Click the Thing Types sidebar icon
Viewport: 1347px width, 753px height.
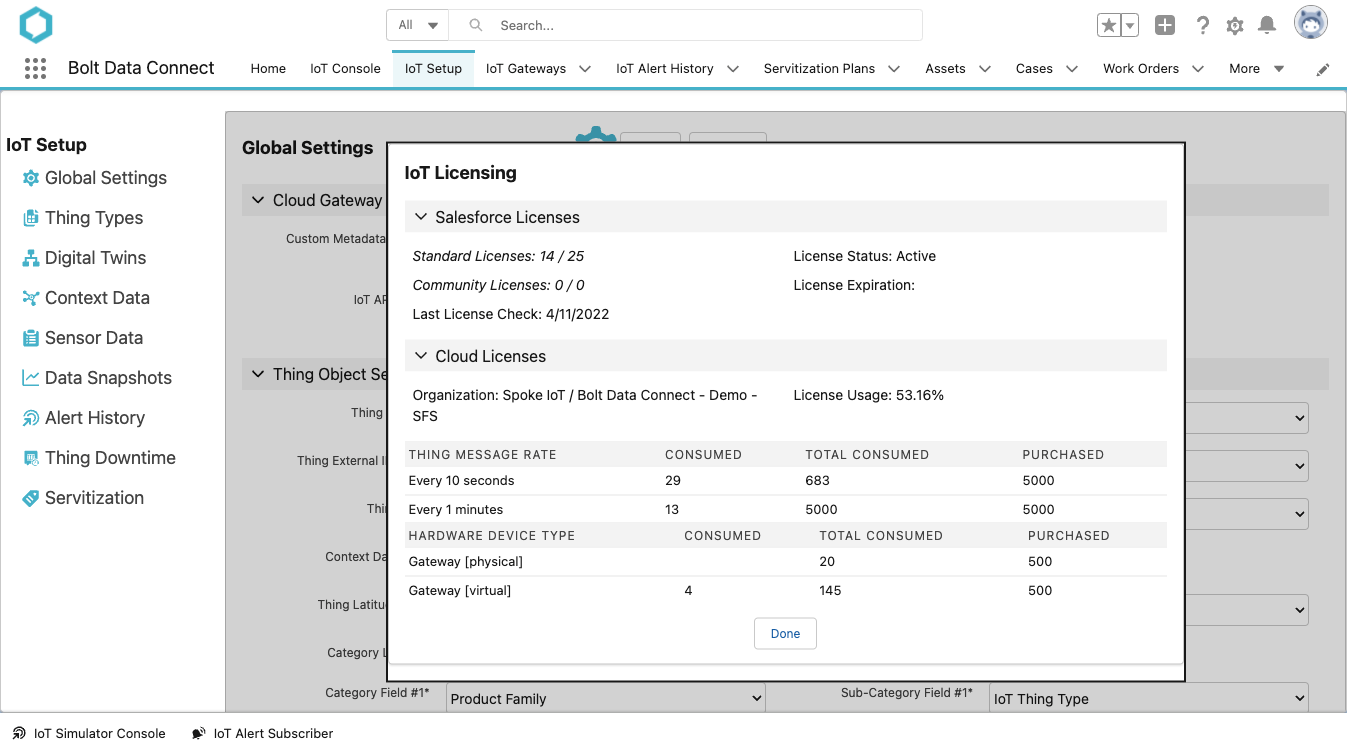tap(31, 218)
